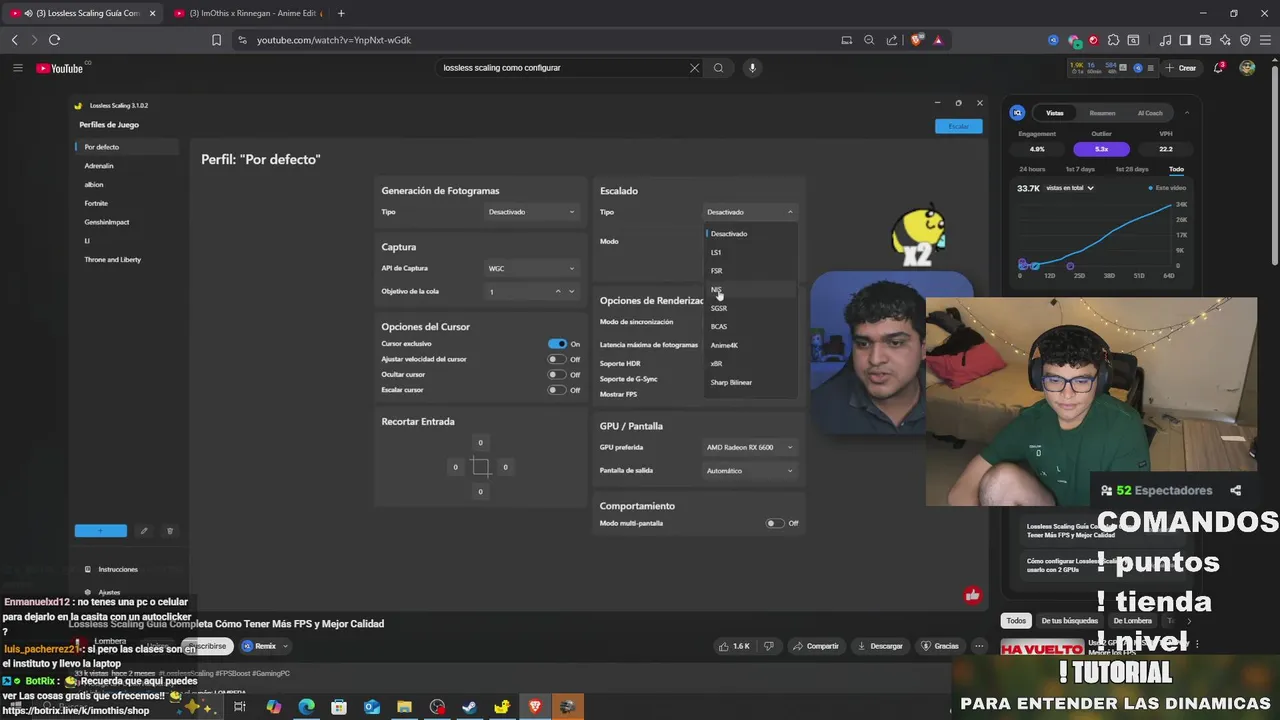Open the Brave Leo AI sparkle icon
Viewport: 1280px width, 720px height.
(x=1225, y=40)
